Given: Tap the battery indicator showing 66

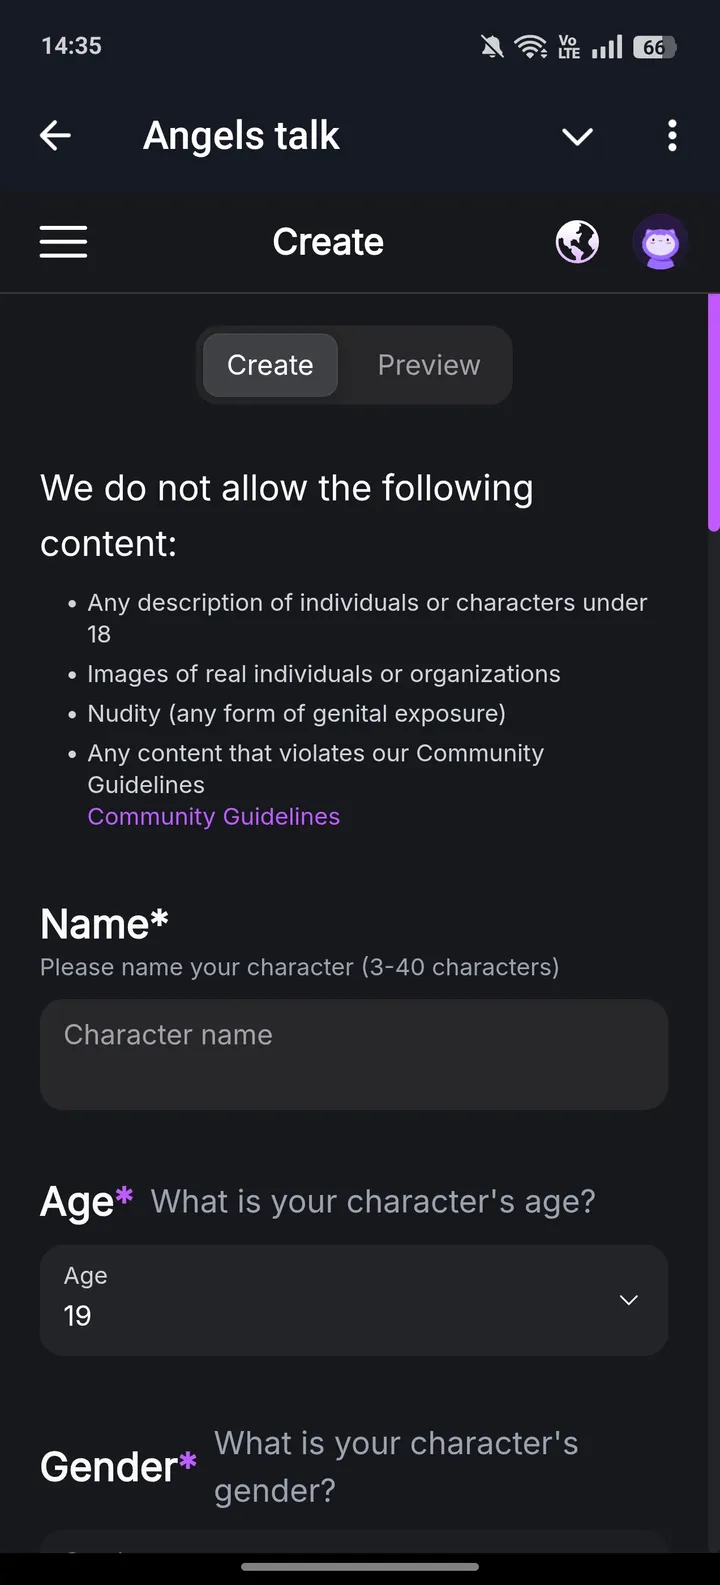Looking at the screenshot, I should click(655, 47).
